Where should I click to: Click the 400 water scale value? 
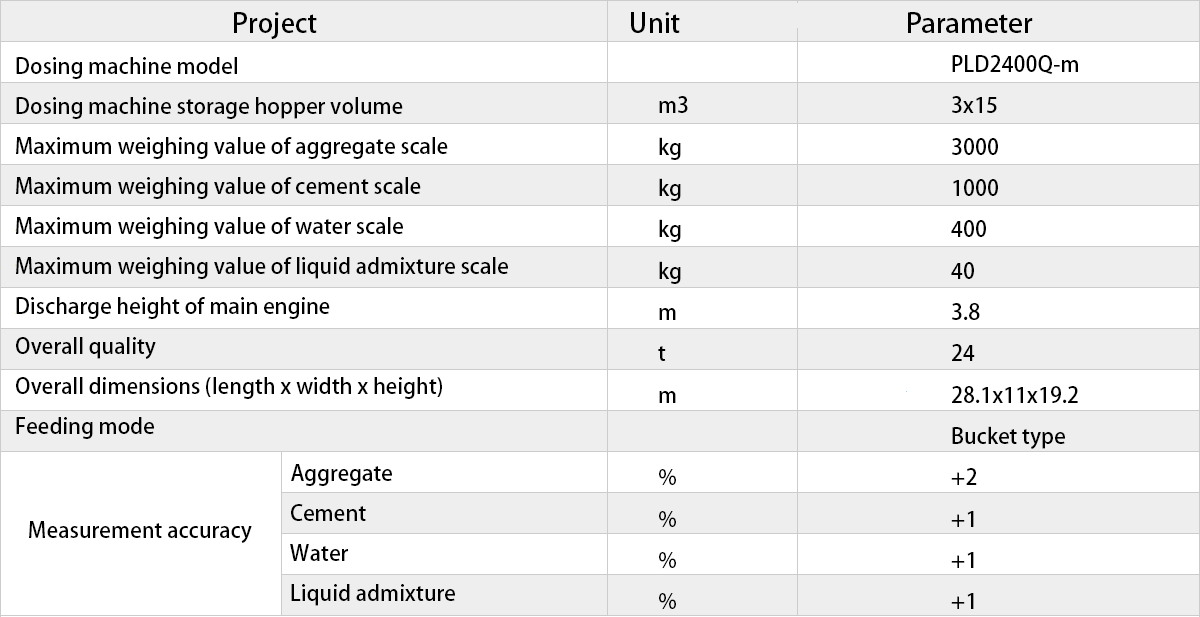969,229
